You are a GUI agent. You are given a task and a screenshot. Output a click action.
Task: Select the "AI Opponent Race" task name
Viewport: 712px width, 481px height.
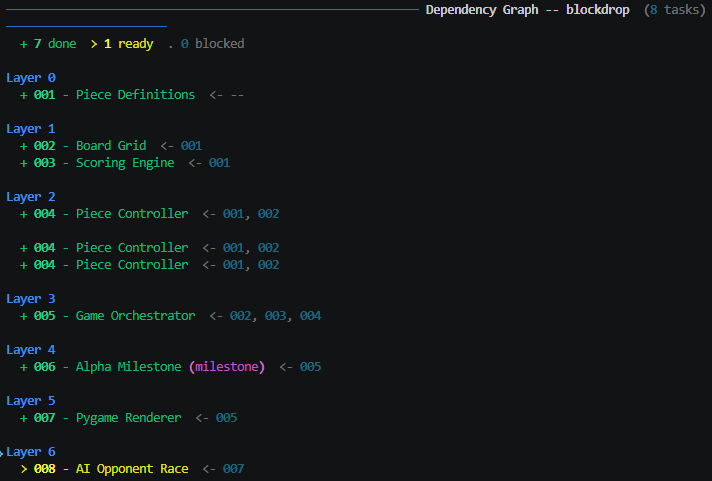coord(132,469)
